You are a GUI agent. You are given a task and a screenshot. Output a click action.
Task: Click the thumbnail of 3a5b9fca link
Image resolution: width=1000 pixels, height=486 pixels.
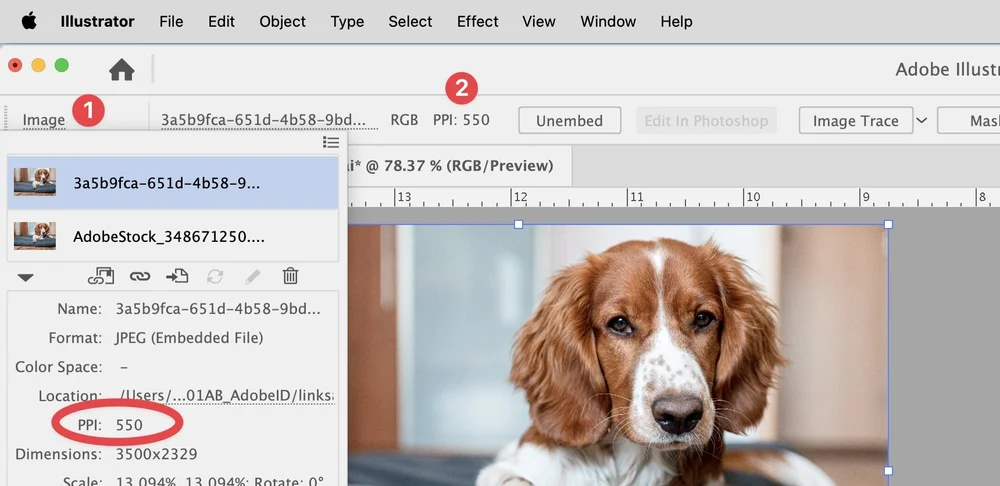click(x=35, y=182)
